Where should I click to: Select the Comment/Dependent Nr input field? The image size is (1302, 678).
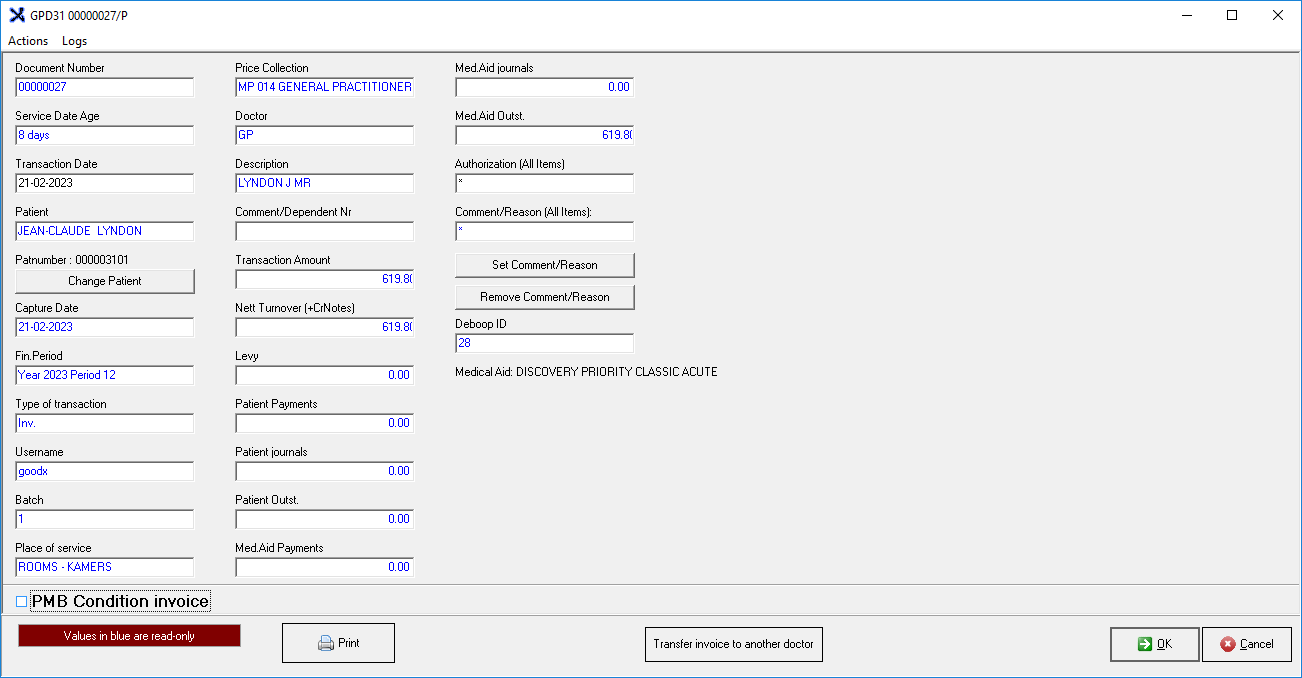(x=324, y=231)
